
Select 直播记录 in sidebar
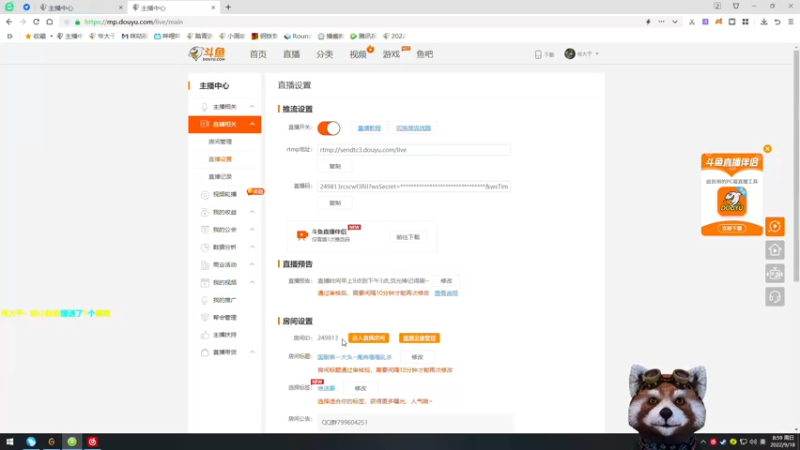click(x=220, y=177)
